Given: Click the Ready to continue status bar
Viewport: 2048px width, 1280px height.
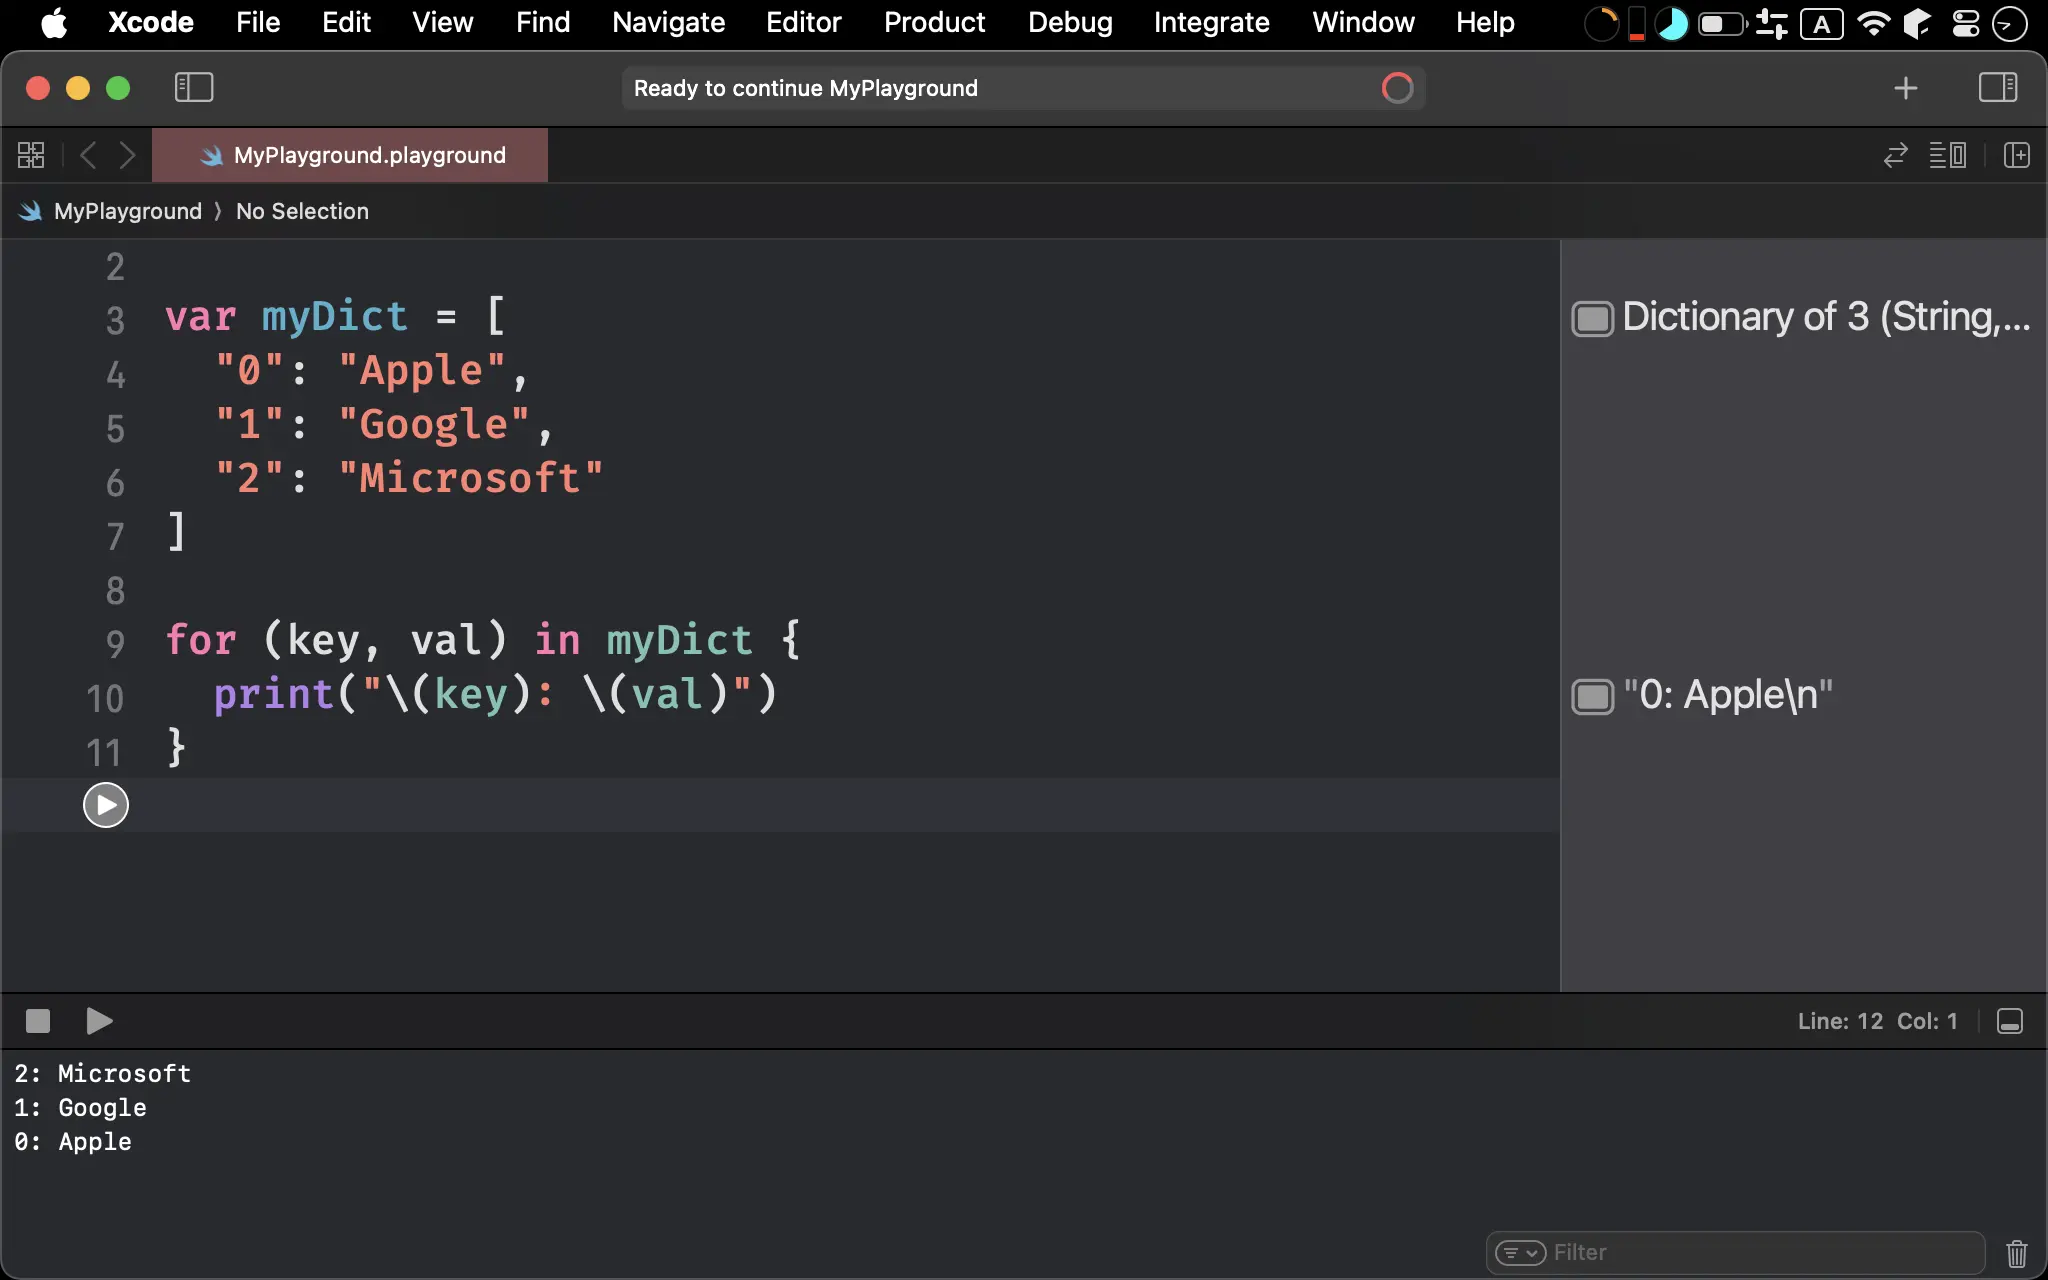Looking at the screenshot, I should (x=1023, y=88).
